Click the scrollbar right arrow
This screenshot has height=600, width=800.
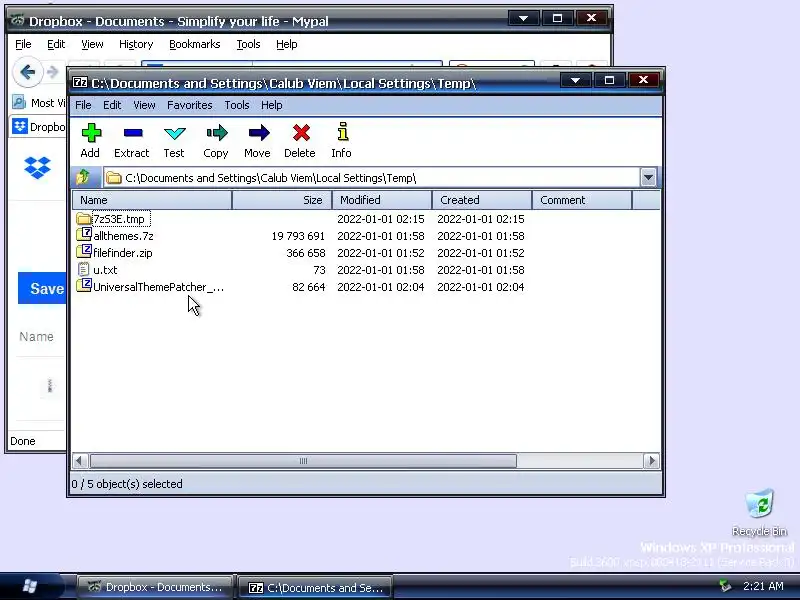pyautogui.click(x=652, y=461)
